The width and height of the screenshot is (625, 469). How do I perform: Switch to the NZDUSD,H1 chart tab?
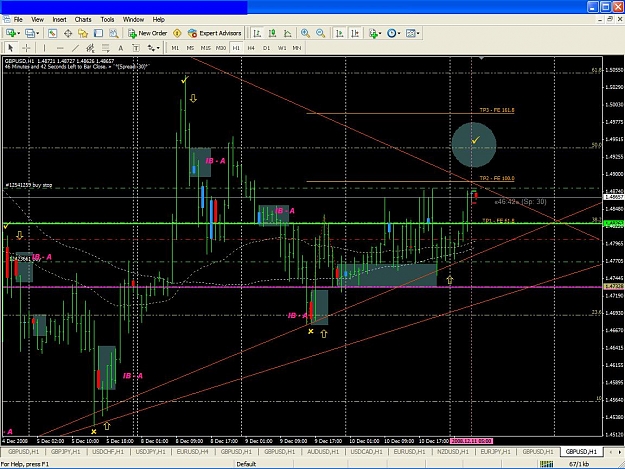coord(453,452)
